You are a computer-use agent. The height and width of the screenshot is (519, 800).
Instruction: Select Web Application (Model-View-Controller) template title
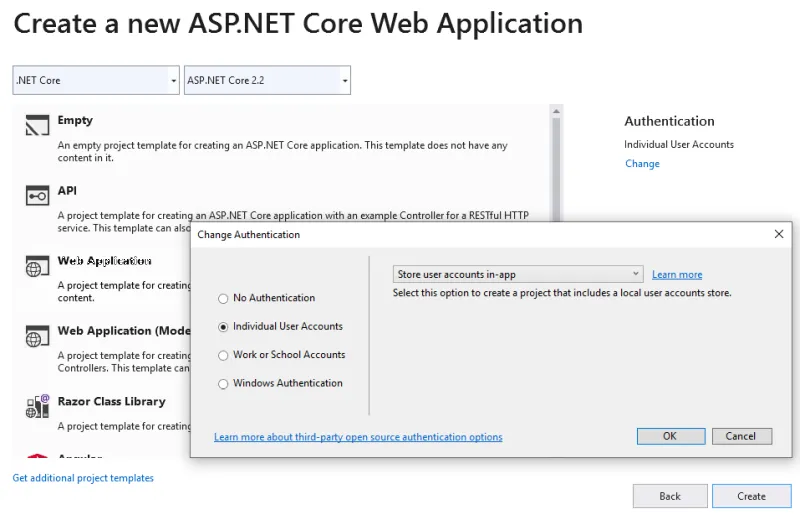point(124,331)
